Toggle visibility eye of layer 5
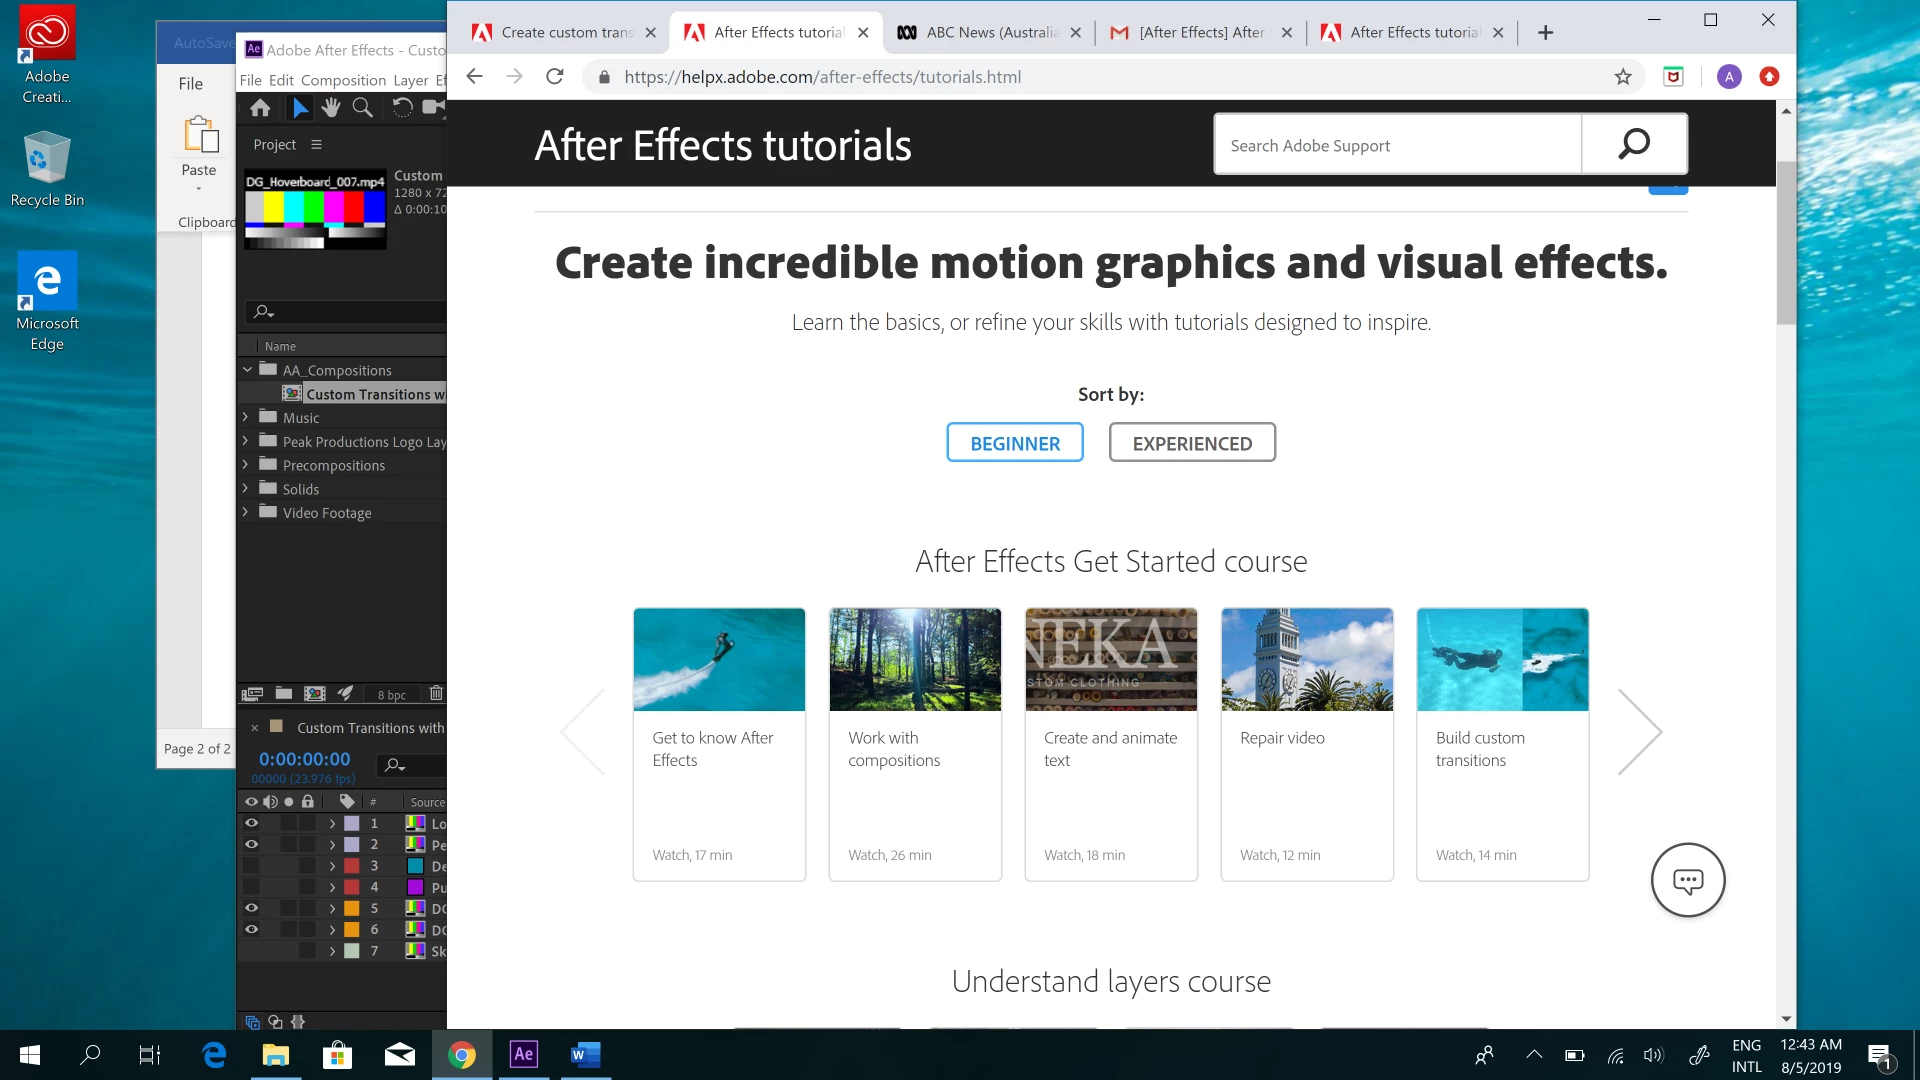 [252, 909]
